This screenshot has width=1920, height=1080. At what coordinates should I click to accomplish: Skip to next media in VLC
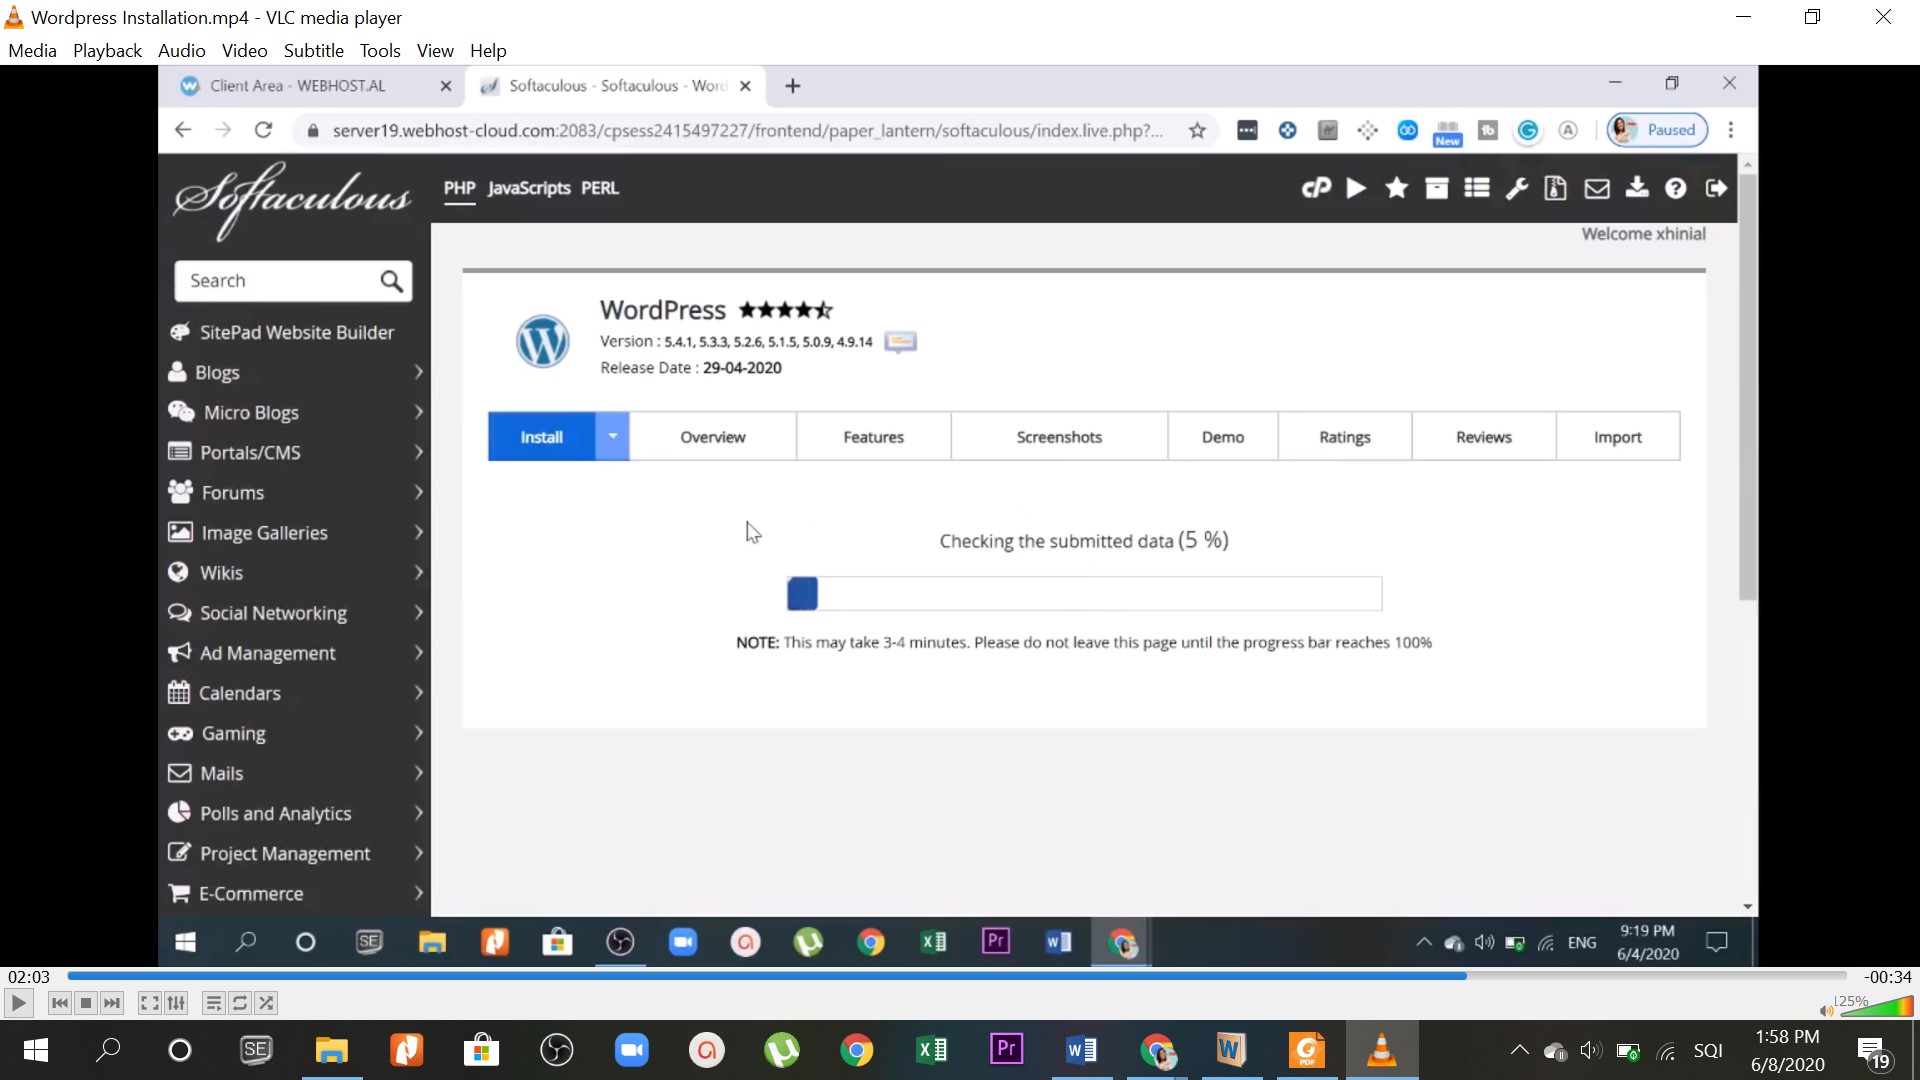[x=112, y=1003]
